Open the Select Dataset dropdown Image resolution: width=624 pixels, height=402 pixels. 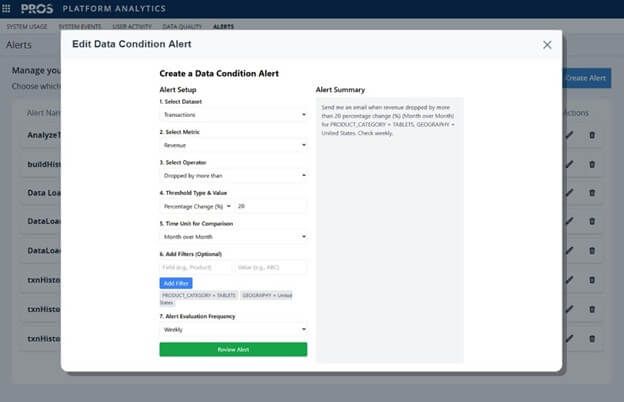click(233, 115)
